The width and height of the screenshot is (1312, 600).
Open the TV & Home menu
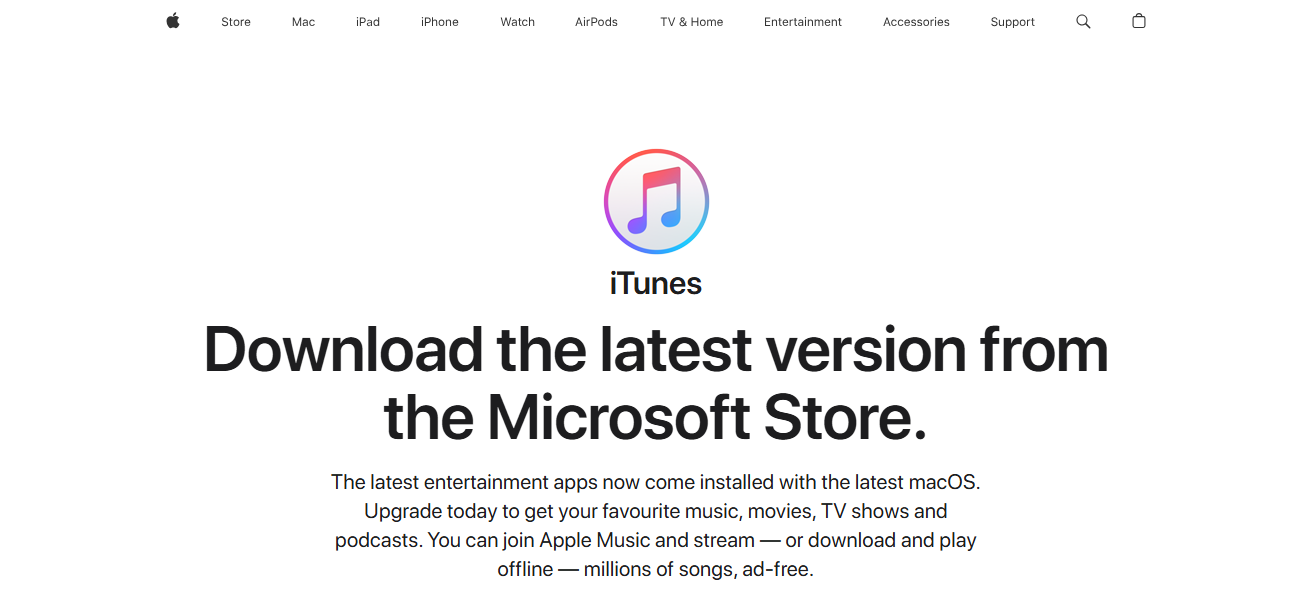click(691, 22)
